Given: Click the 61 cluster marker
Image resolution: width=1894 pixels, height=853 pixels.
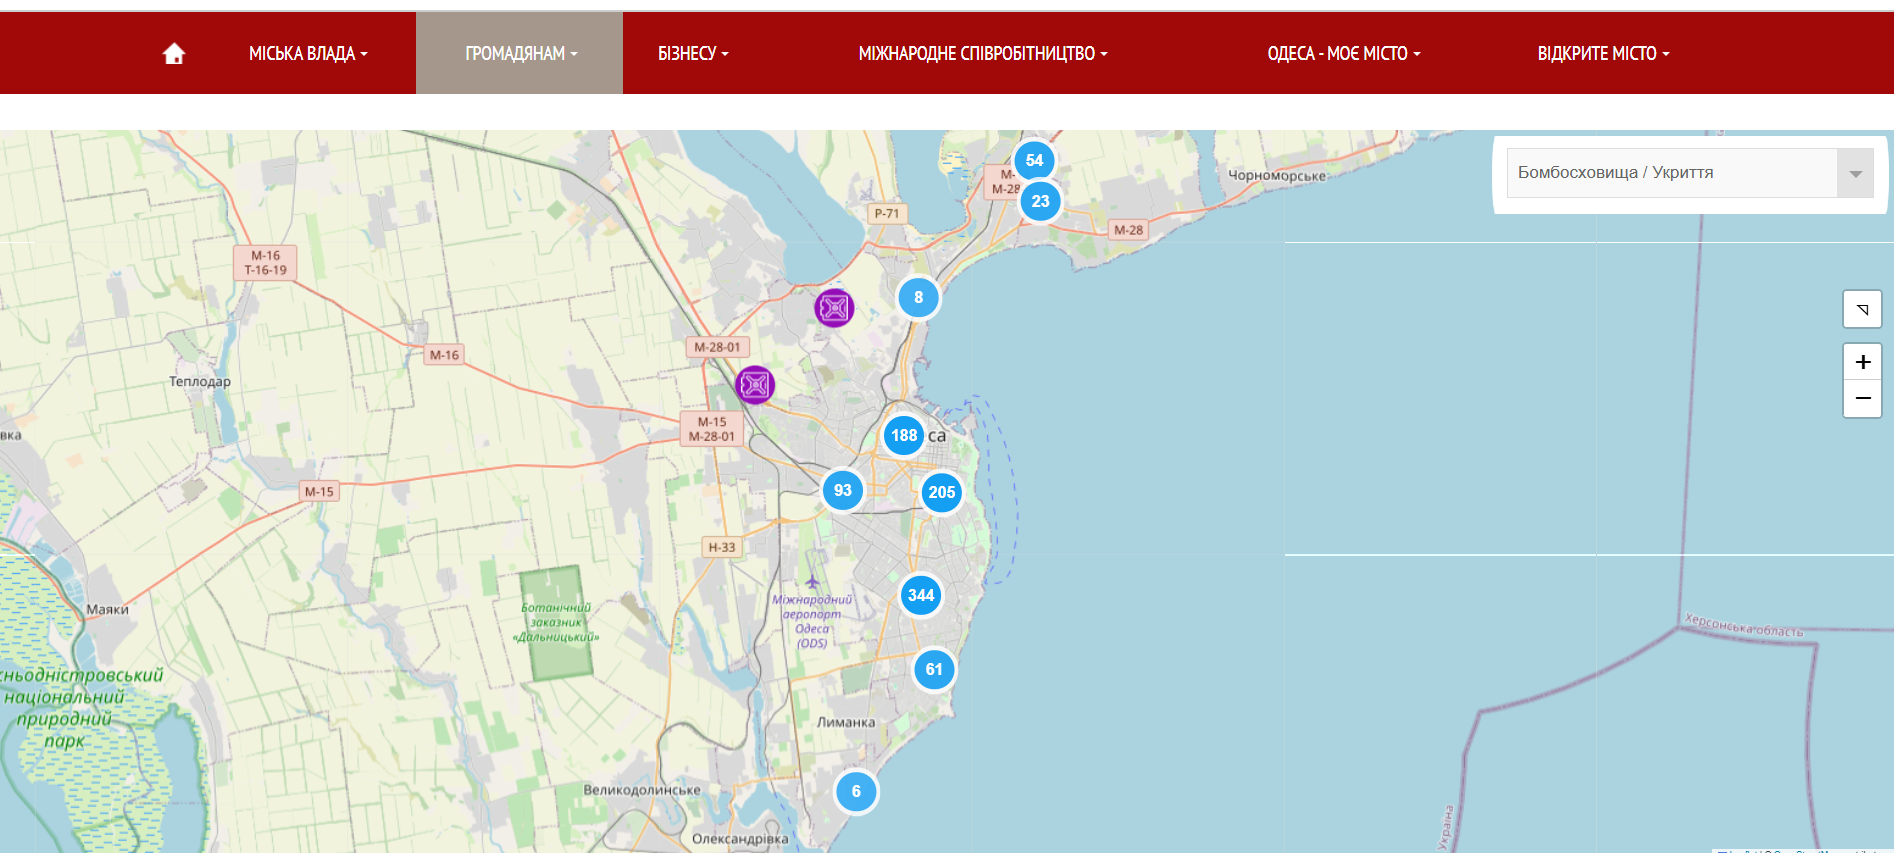Looking at the screenshot, I should tap(934, 669).
